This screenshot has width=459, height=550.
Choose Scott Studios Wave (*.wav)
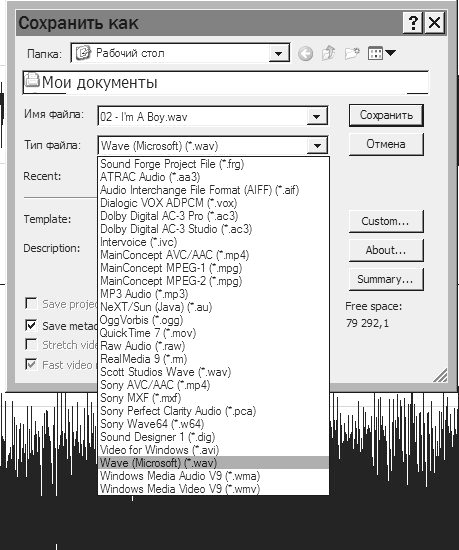pyautogui.click(x=213, y=372)
